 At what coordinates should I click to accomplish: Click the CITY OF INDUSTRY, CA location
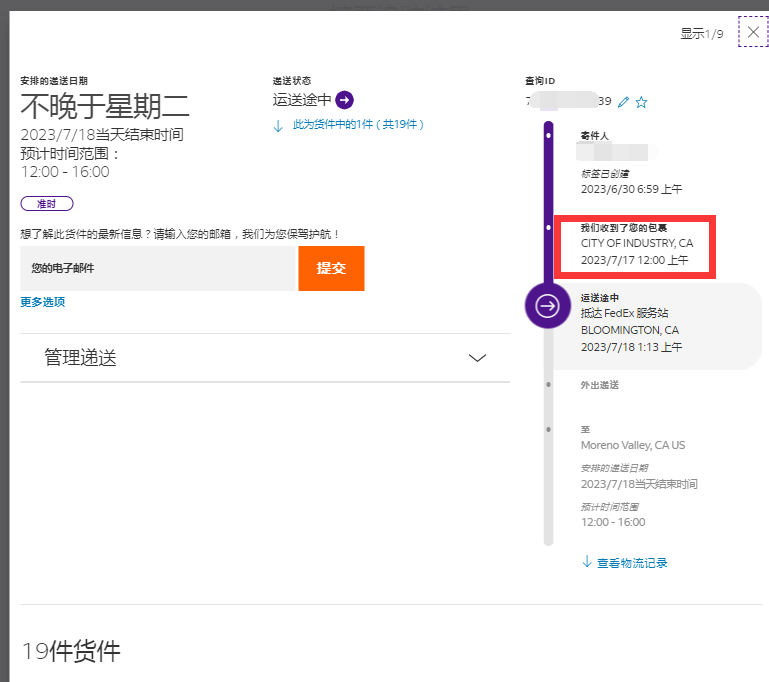[x=637, y=243]
